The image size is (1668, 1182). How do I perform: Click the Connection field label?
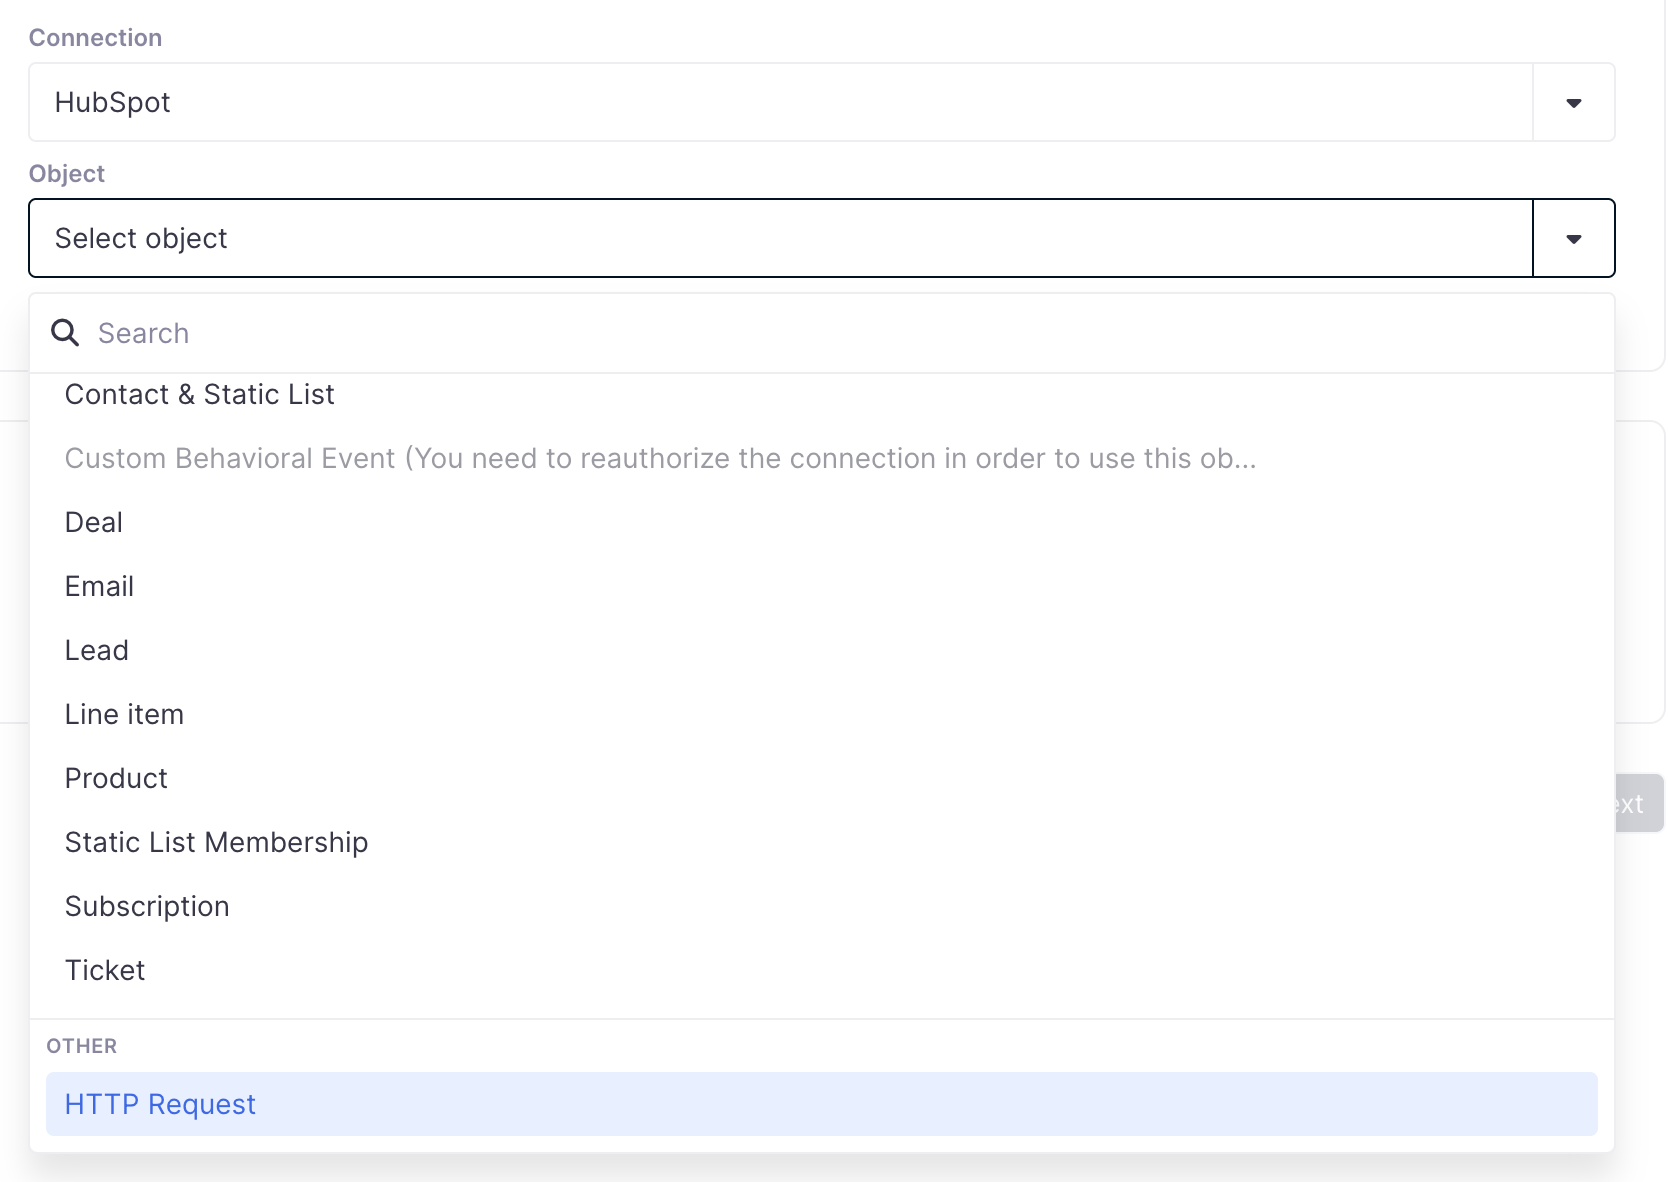pos(95,38)
